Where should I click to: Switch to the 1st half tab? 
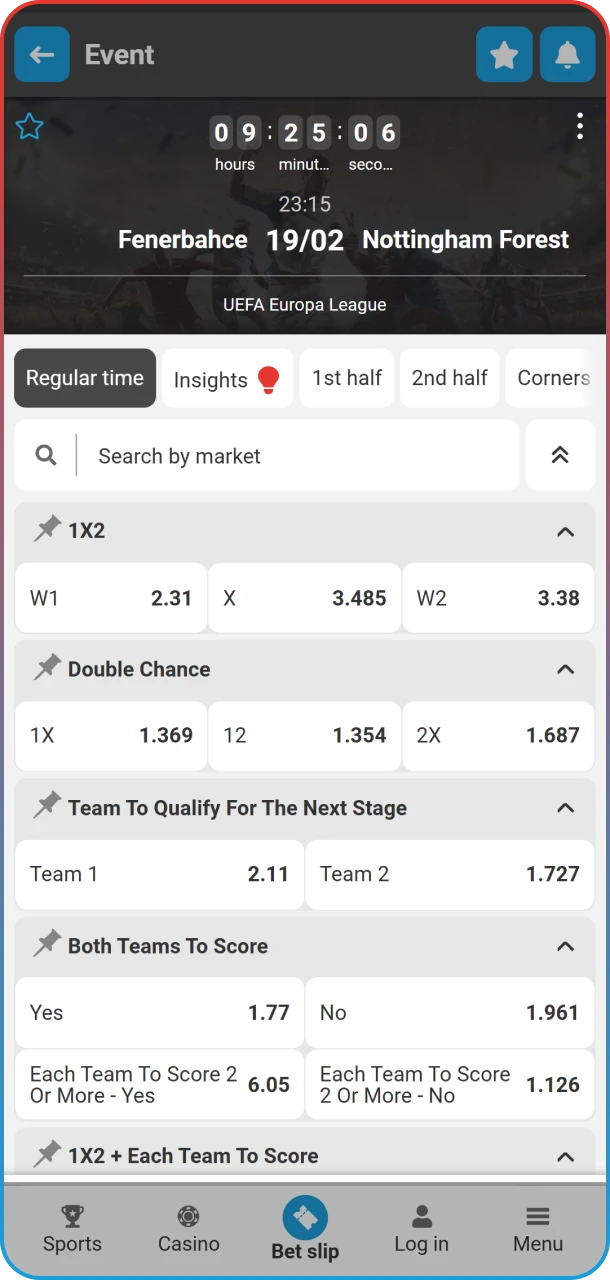coord(346,378)
